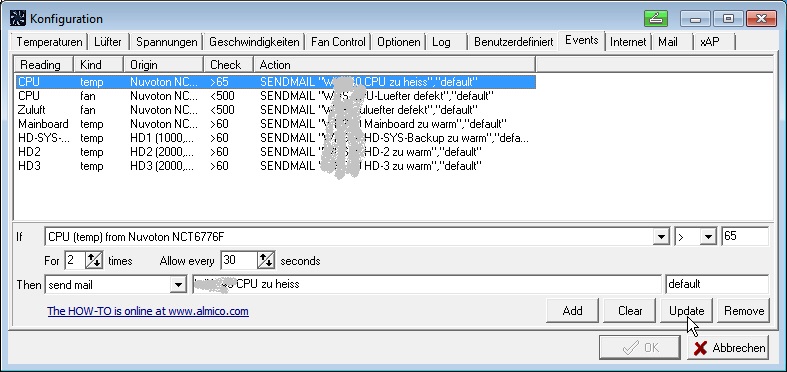787x372 pixels.
Task: Open the Internet tab
Action: [628, 42]
